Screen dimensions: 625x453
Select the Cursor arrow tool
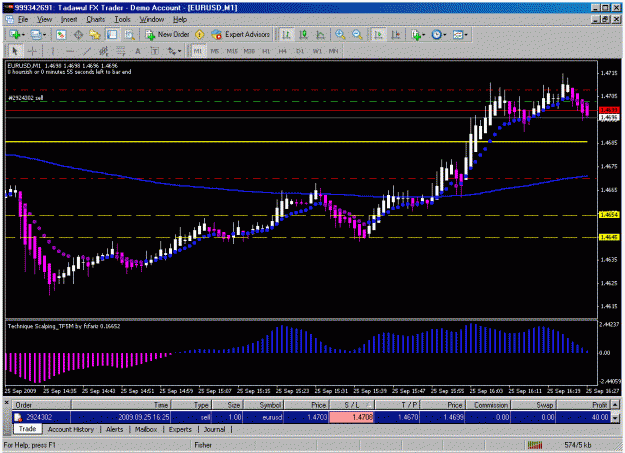15,51
